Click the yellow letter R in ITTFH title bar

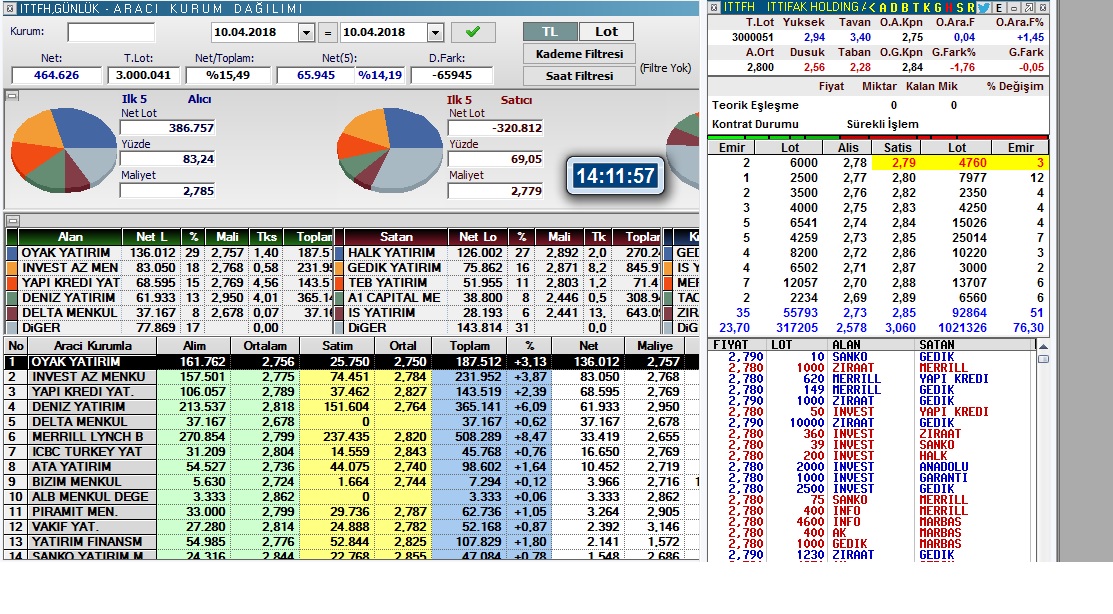tap(970, 8)
